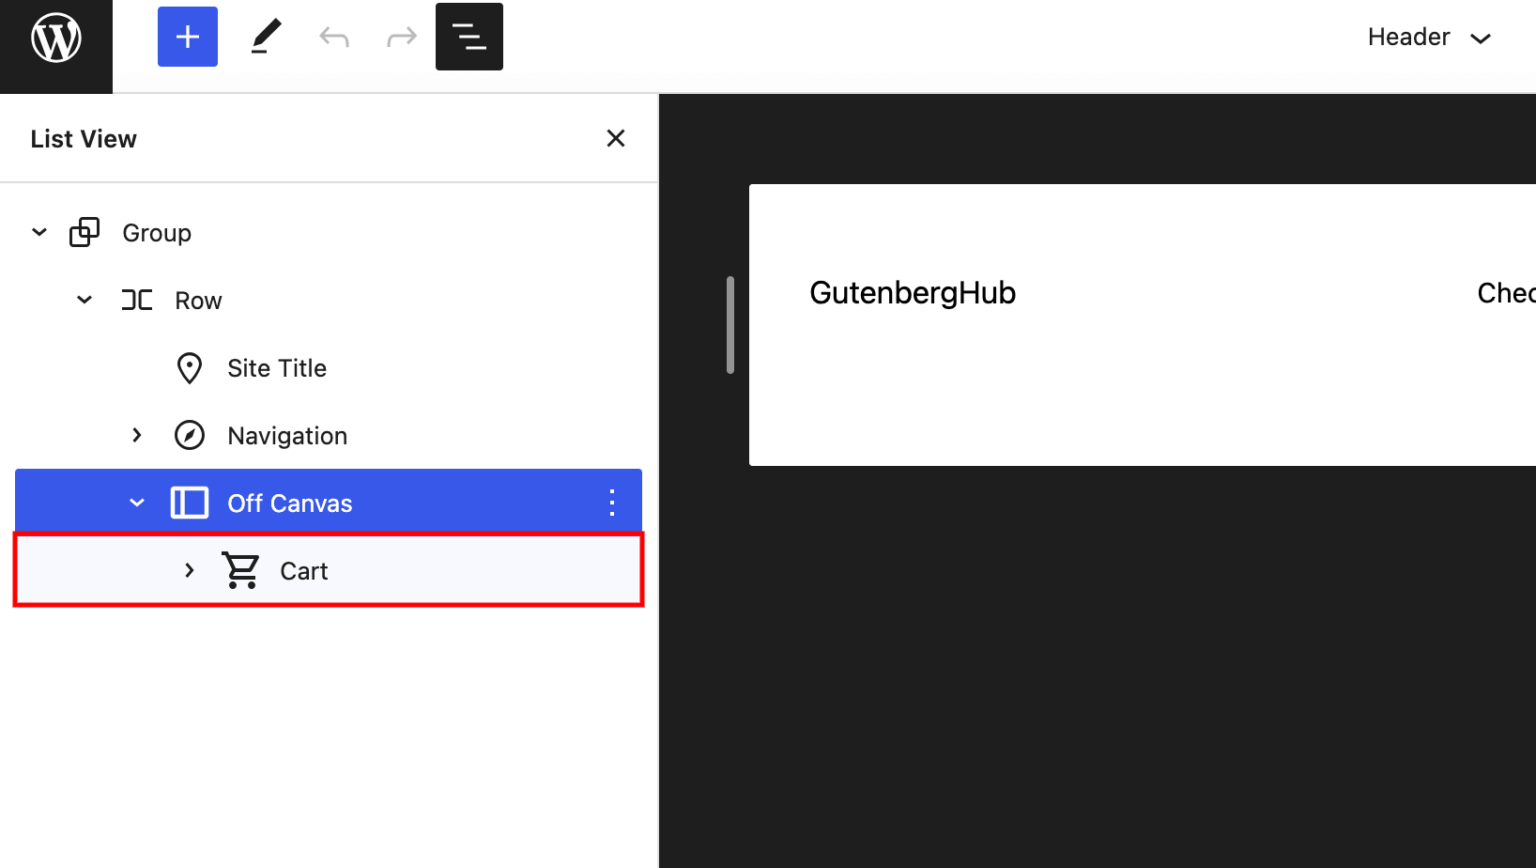This screenshot has width=1536, height=868.
Task: Click the GutenbergHub site title text
Action: [x=912, y=292]
